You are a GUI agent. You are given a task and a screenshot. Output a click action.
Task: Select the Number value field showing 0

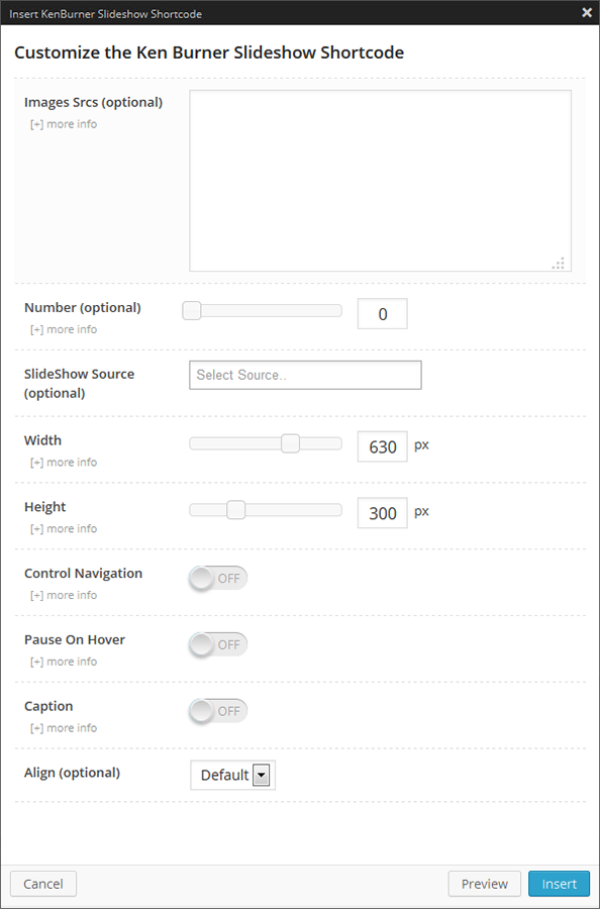(382, 313)
